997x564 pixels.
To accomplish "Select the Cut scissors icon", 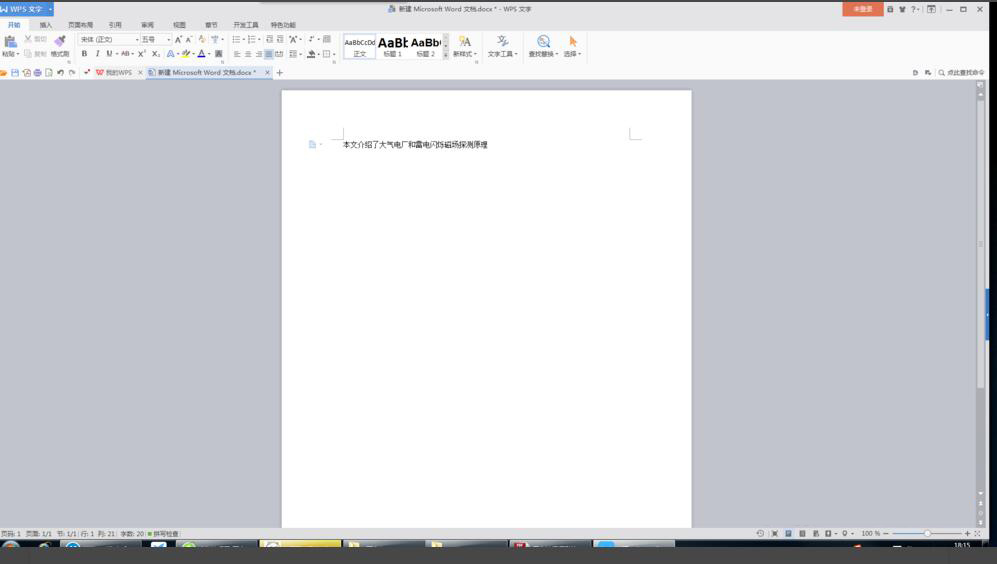I will (x=28, y=39).
